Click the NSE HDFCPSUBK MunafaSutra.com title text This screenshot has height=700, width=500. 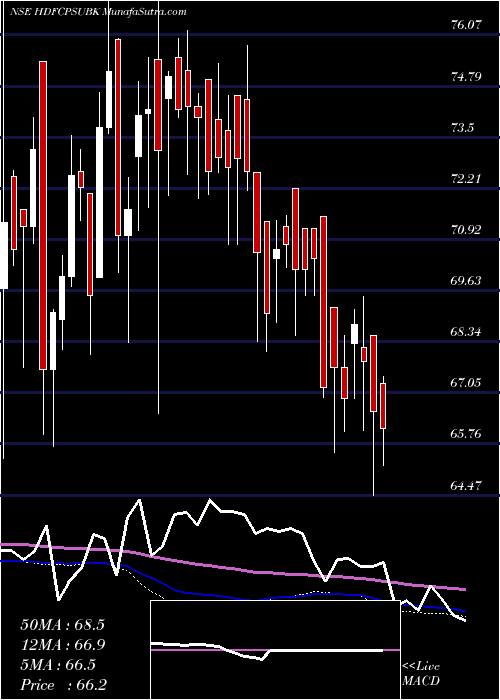pos(98,12)
